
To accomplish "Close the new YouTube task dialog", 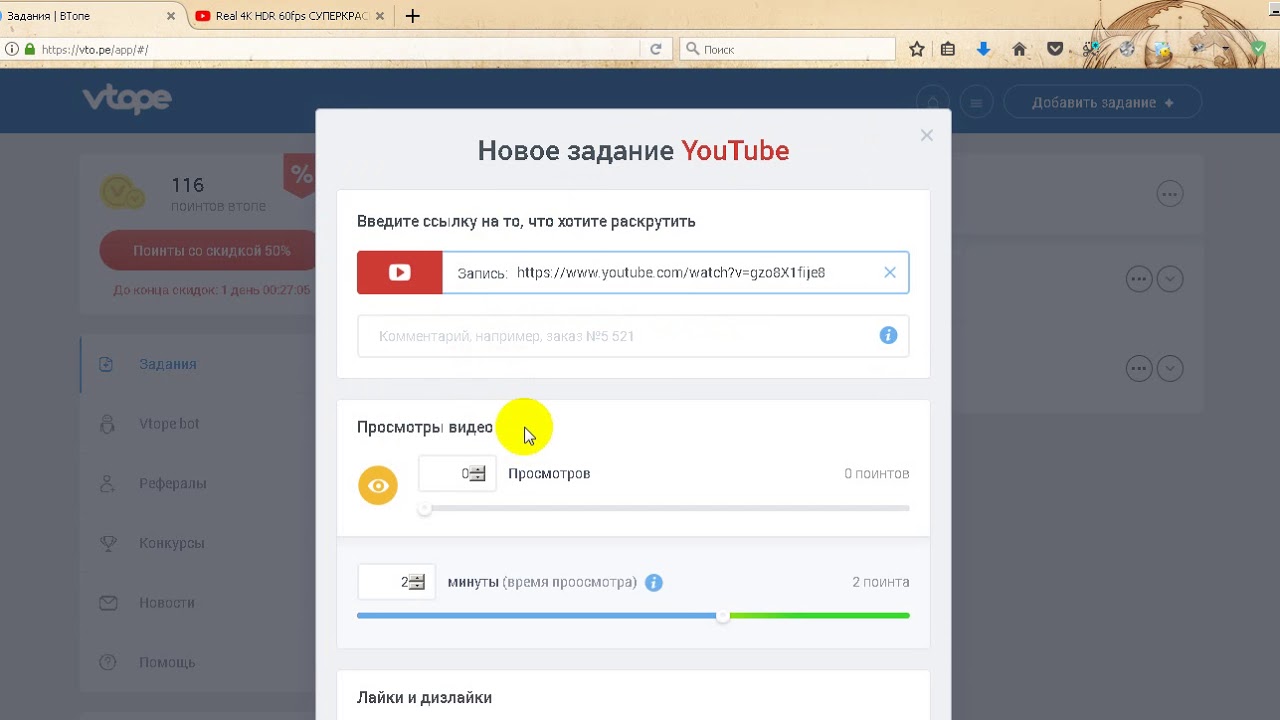I will pos(927,135).
